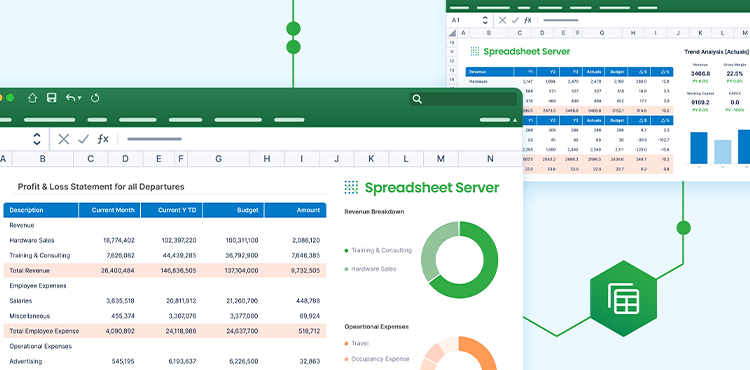Screen dimensions: 750x370
Task: Click the Trend Analysis (Actuals) heading
Action: click(717, 52)
